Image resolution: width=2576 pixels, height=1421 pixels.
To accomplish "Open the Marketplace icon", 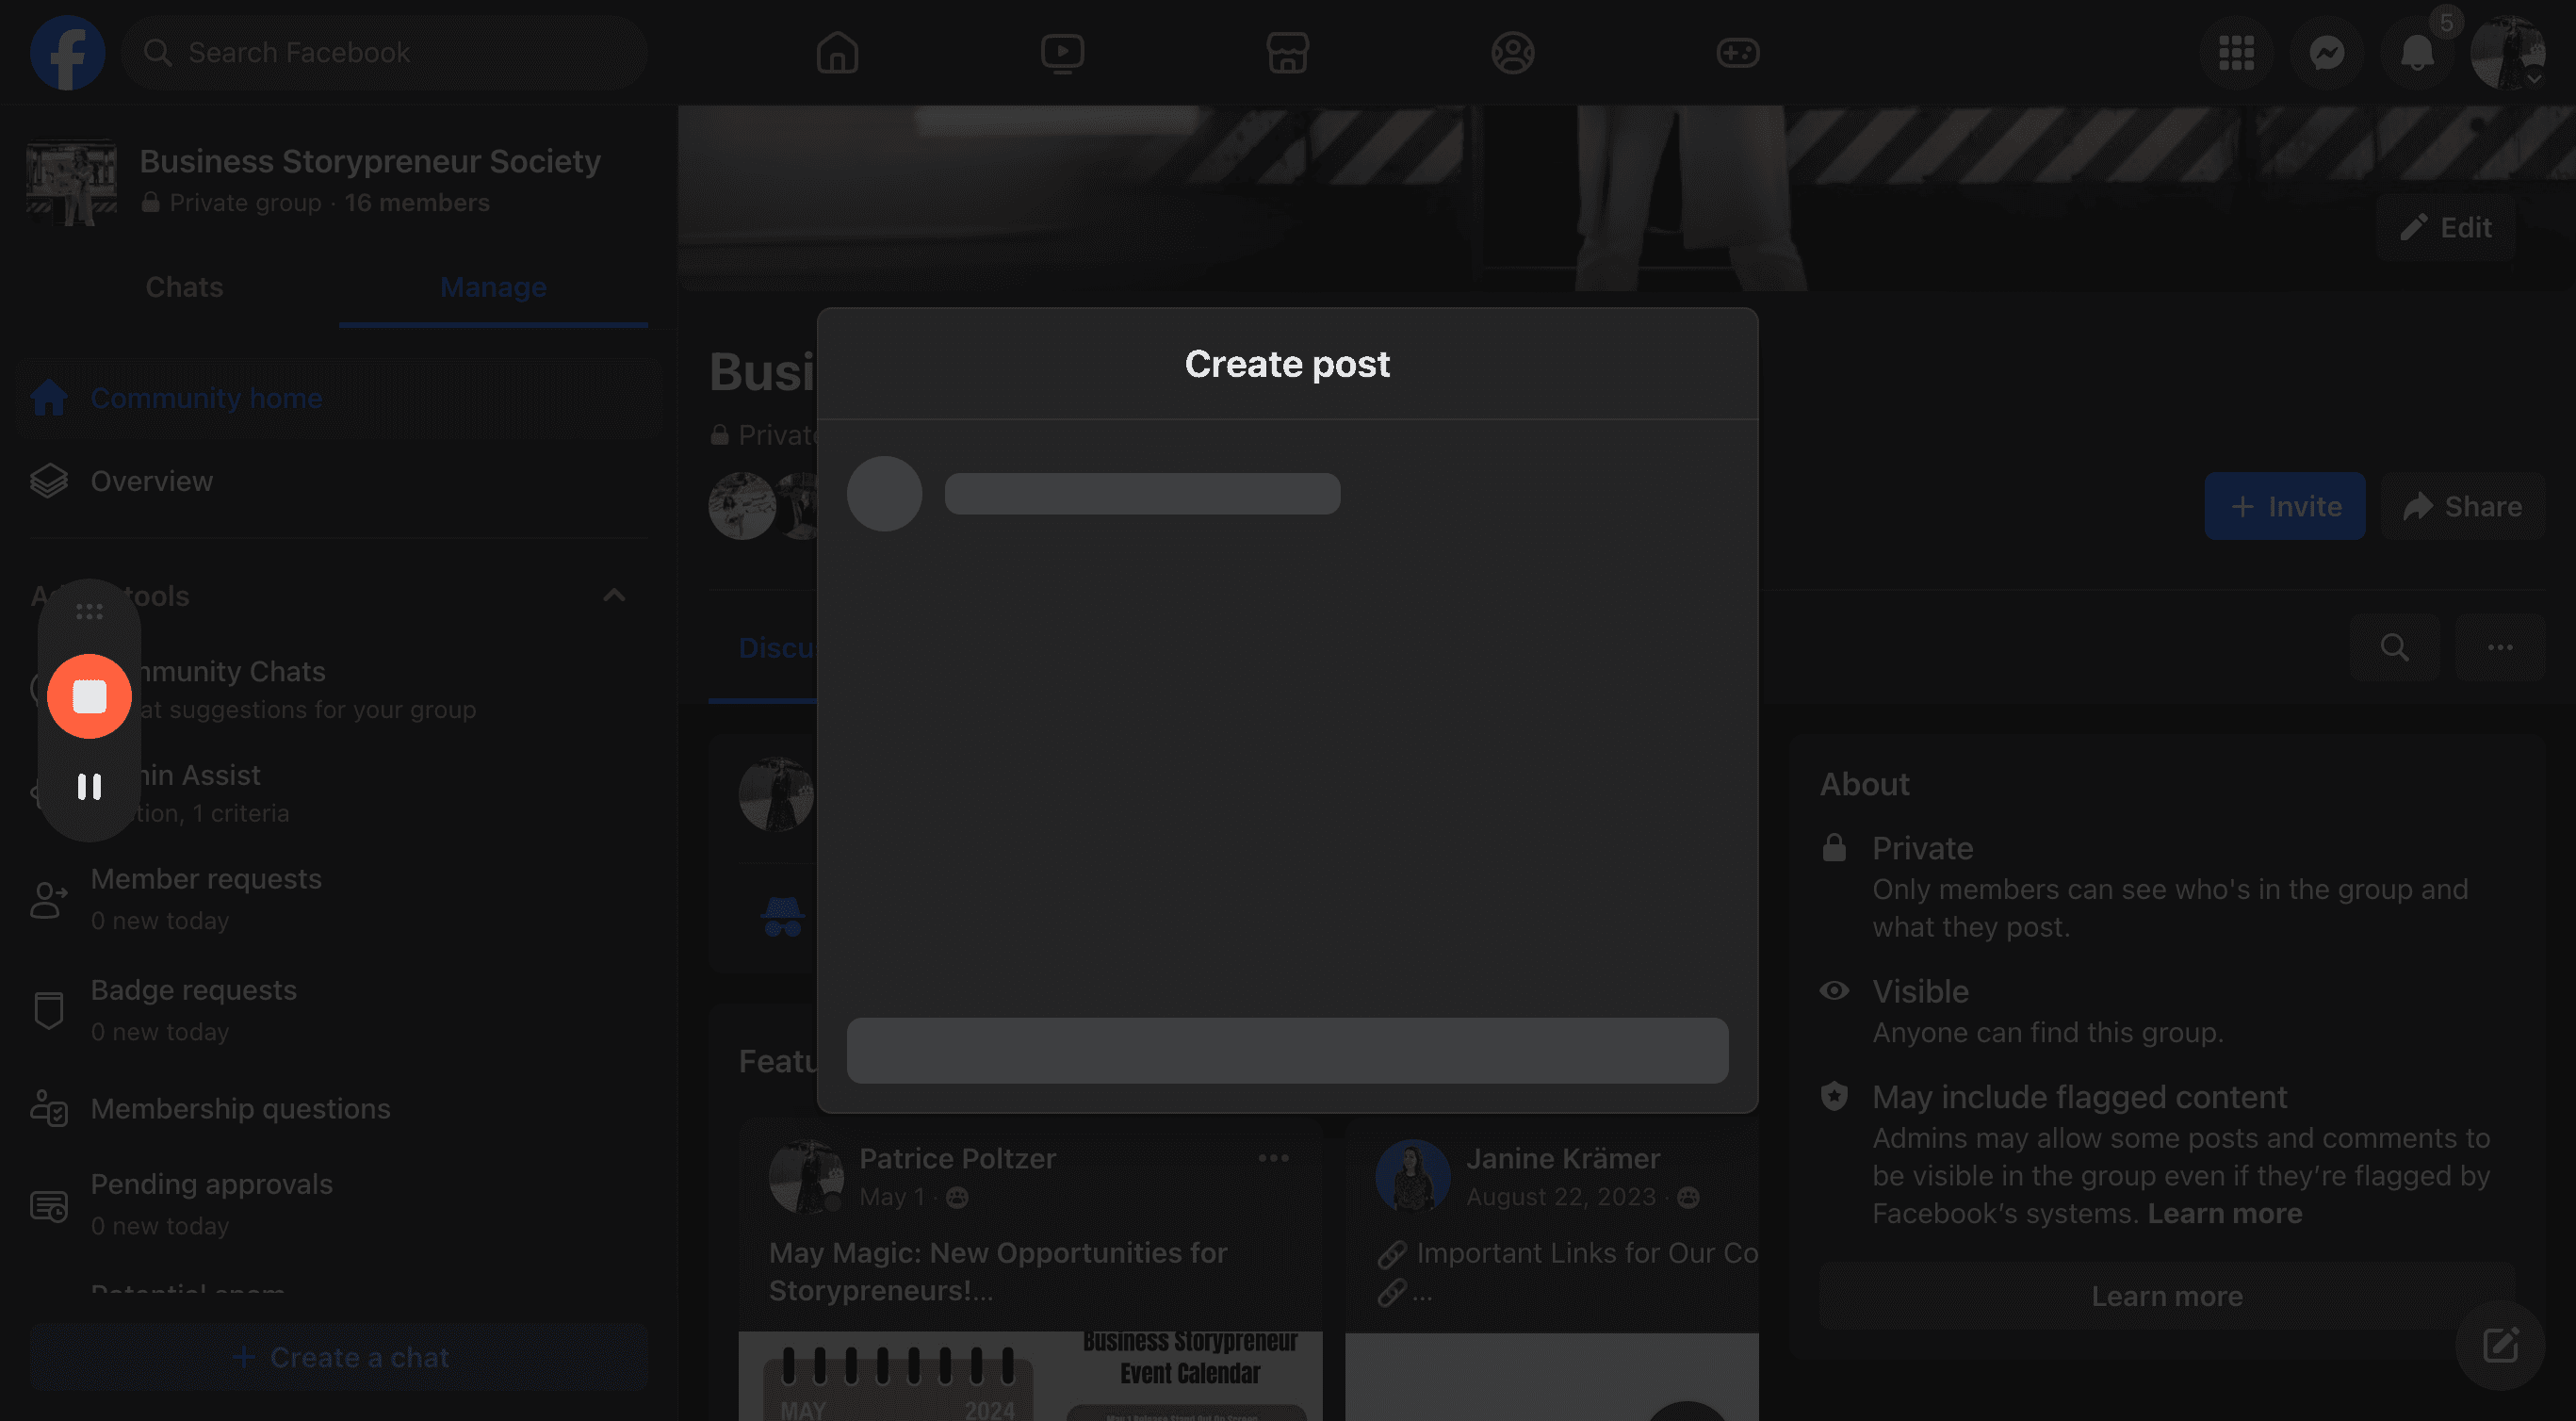I will click(x=1287, y=52).
